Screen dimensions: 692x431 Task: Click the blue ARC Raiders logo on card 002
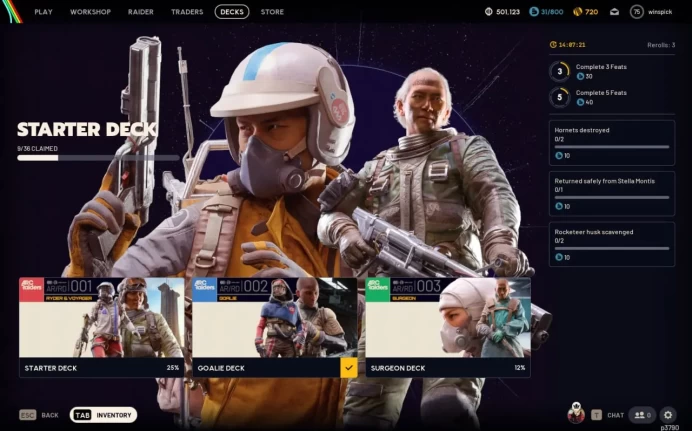(204, 289)
